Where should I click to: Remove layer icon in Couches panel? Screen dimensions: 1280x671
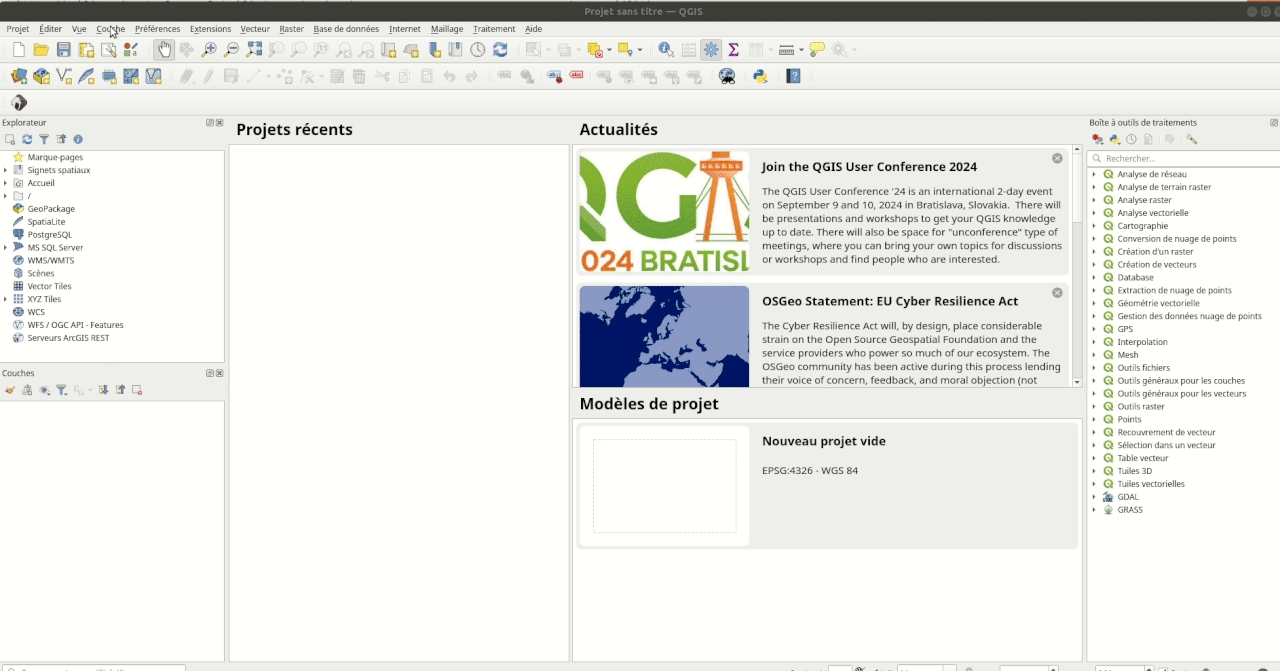(x=137, y=390)
